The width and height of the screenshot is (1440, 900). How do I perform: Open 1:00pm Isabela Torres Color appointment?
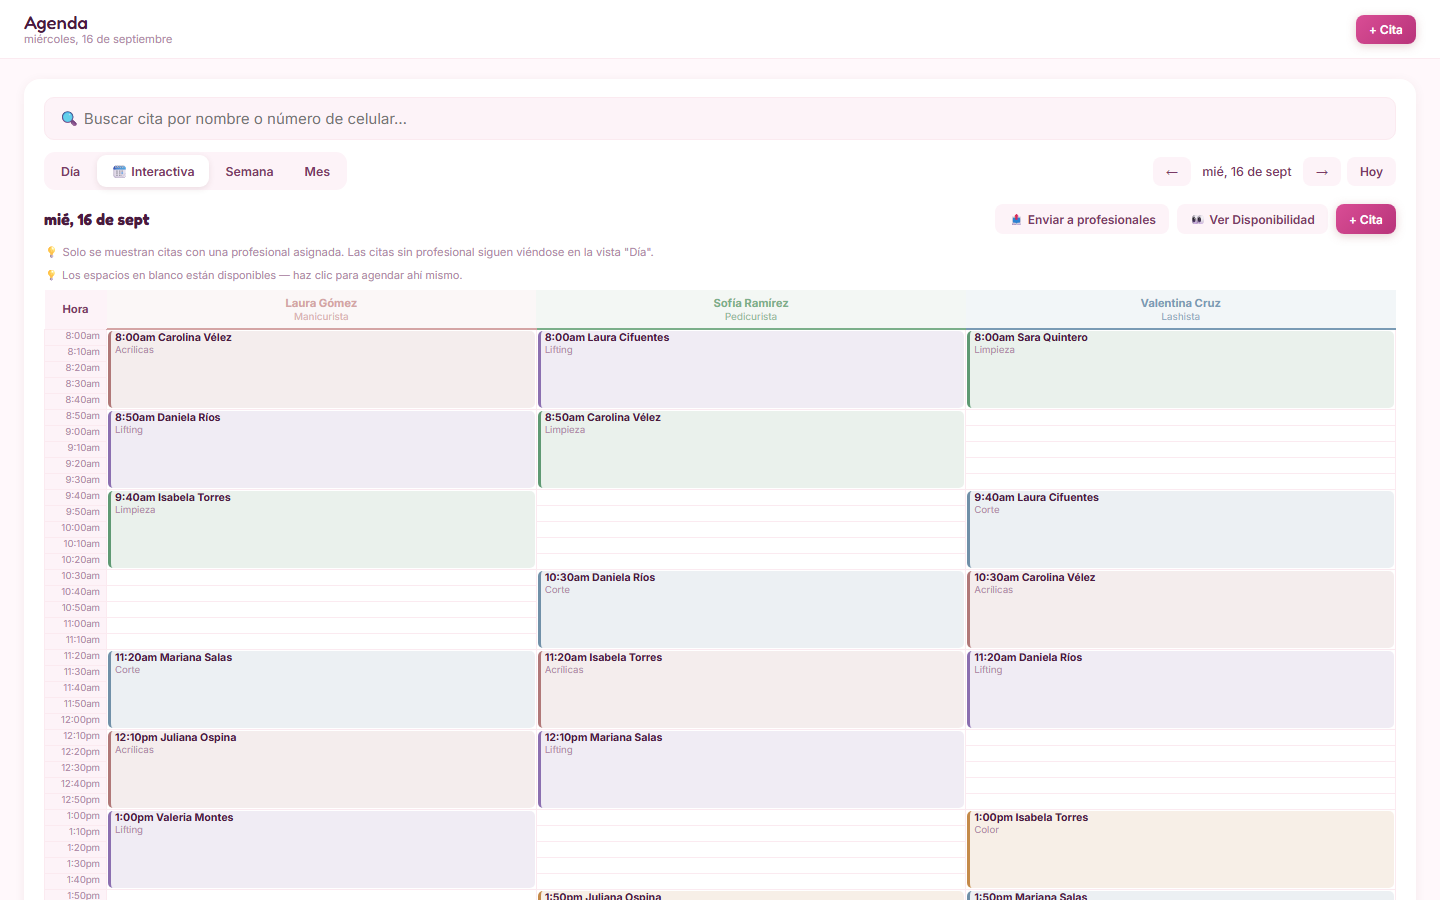(x=1181, y=849)
